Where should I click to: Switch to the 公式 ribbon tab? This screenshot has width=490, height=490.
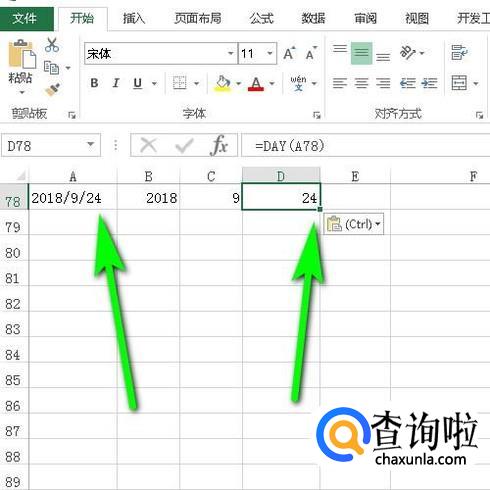[261, 18]
